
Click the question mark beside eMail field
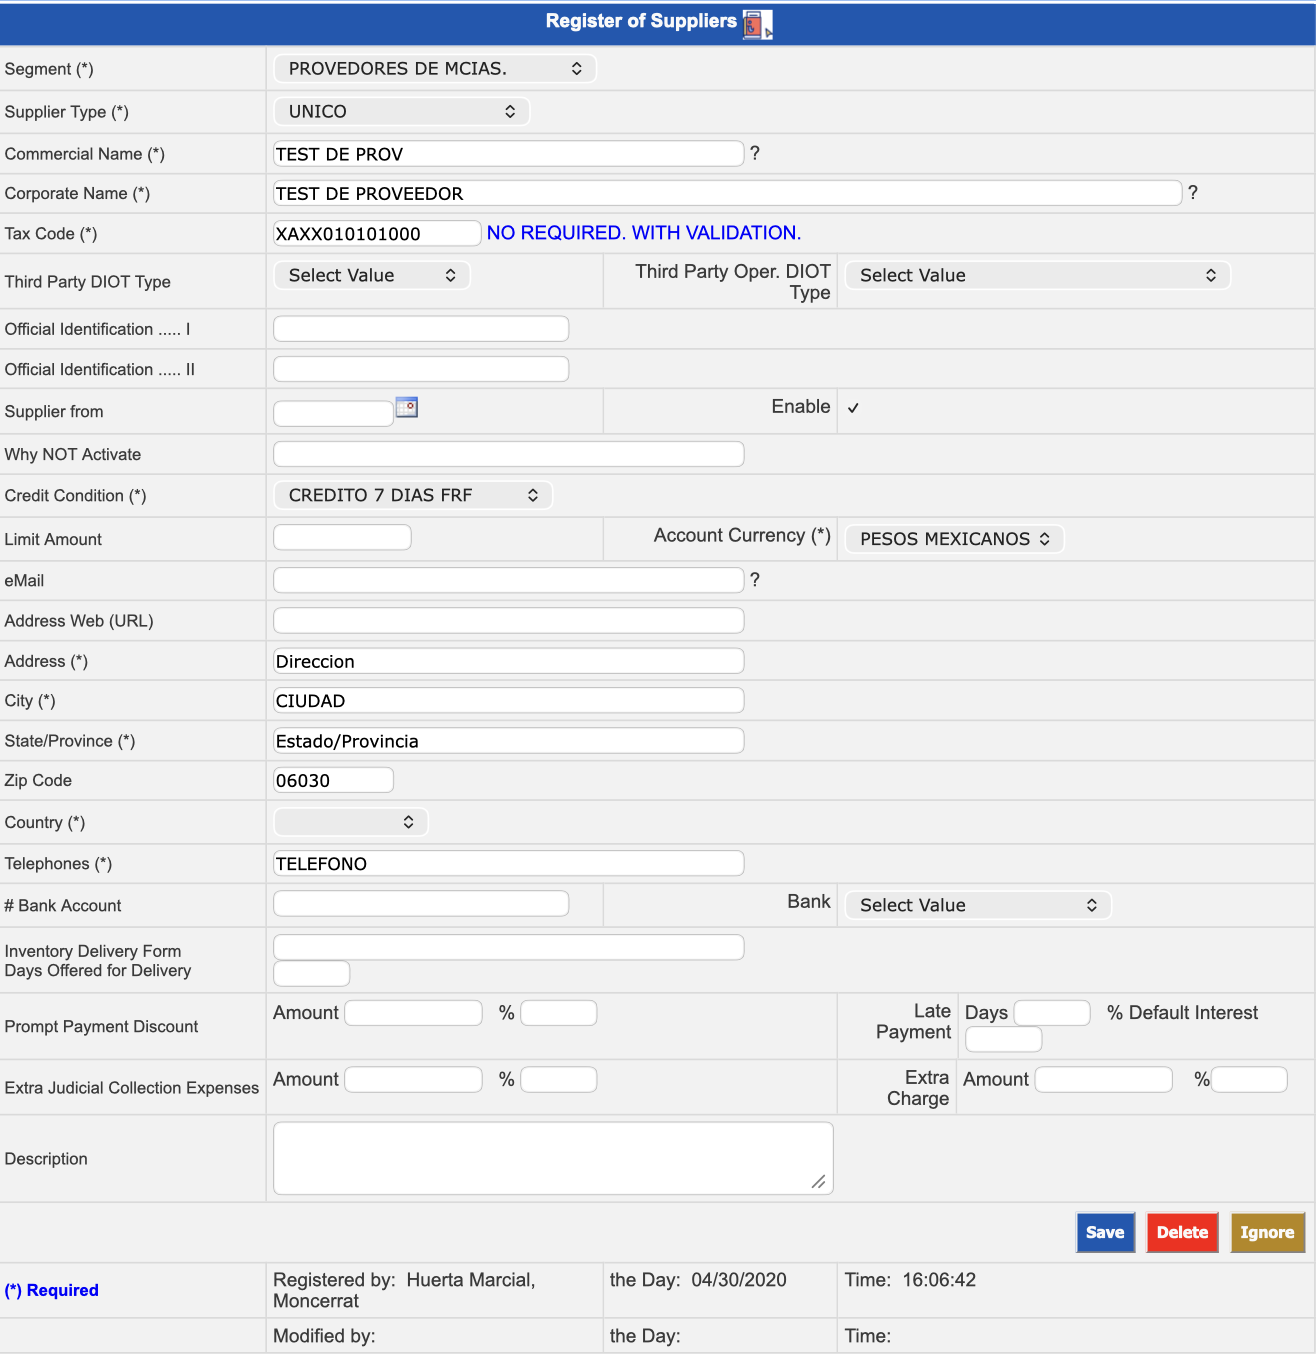coord(755,580)
